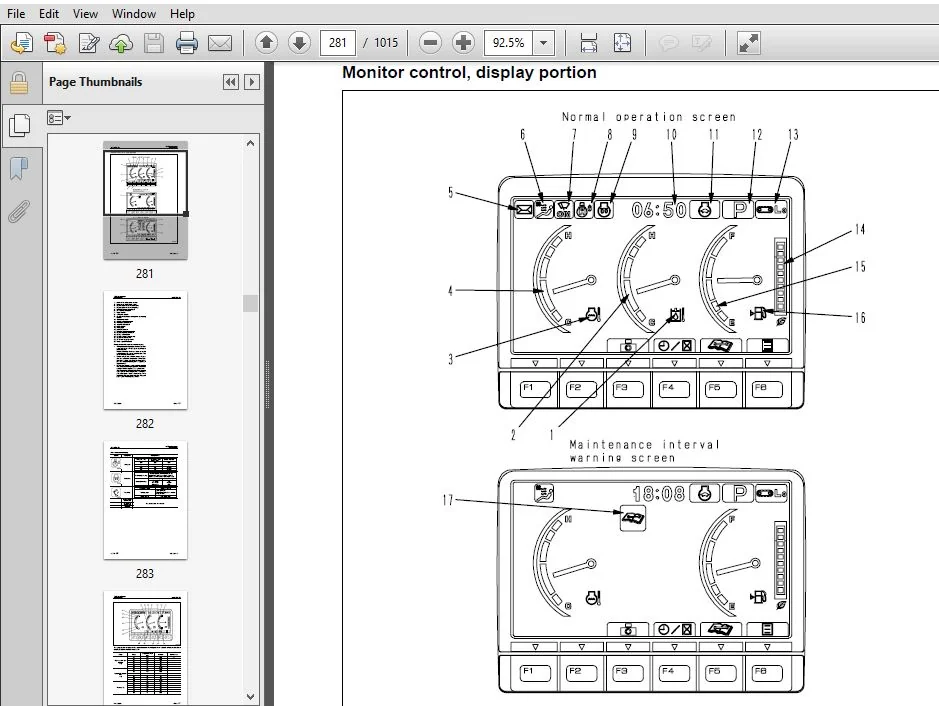Collapse the thumbnails panel with double arrow
Viewport: 939px width, 706px height.
click(x=231, y=82)
